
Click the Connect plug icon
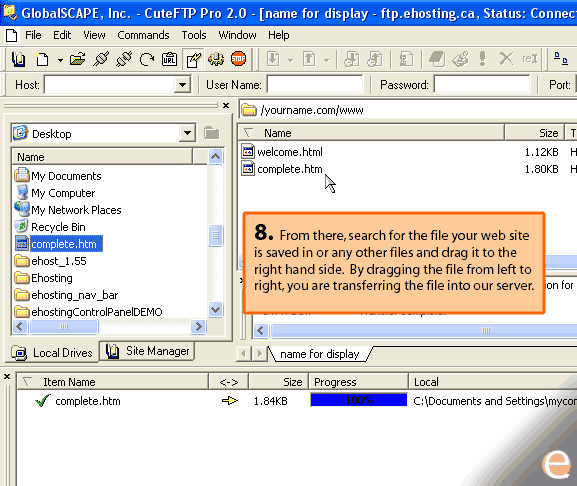tap(101, 59)
